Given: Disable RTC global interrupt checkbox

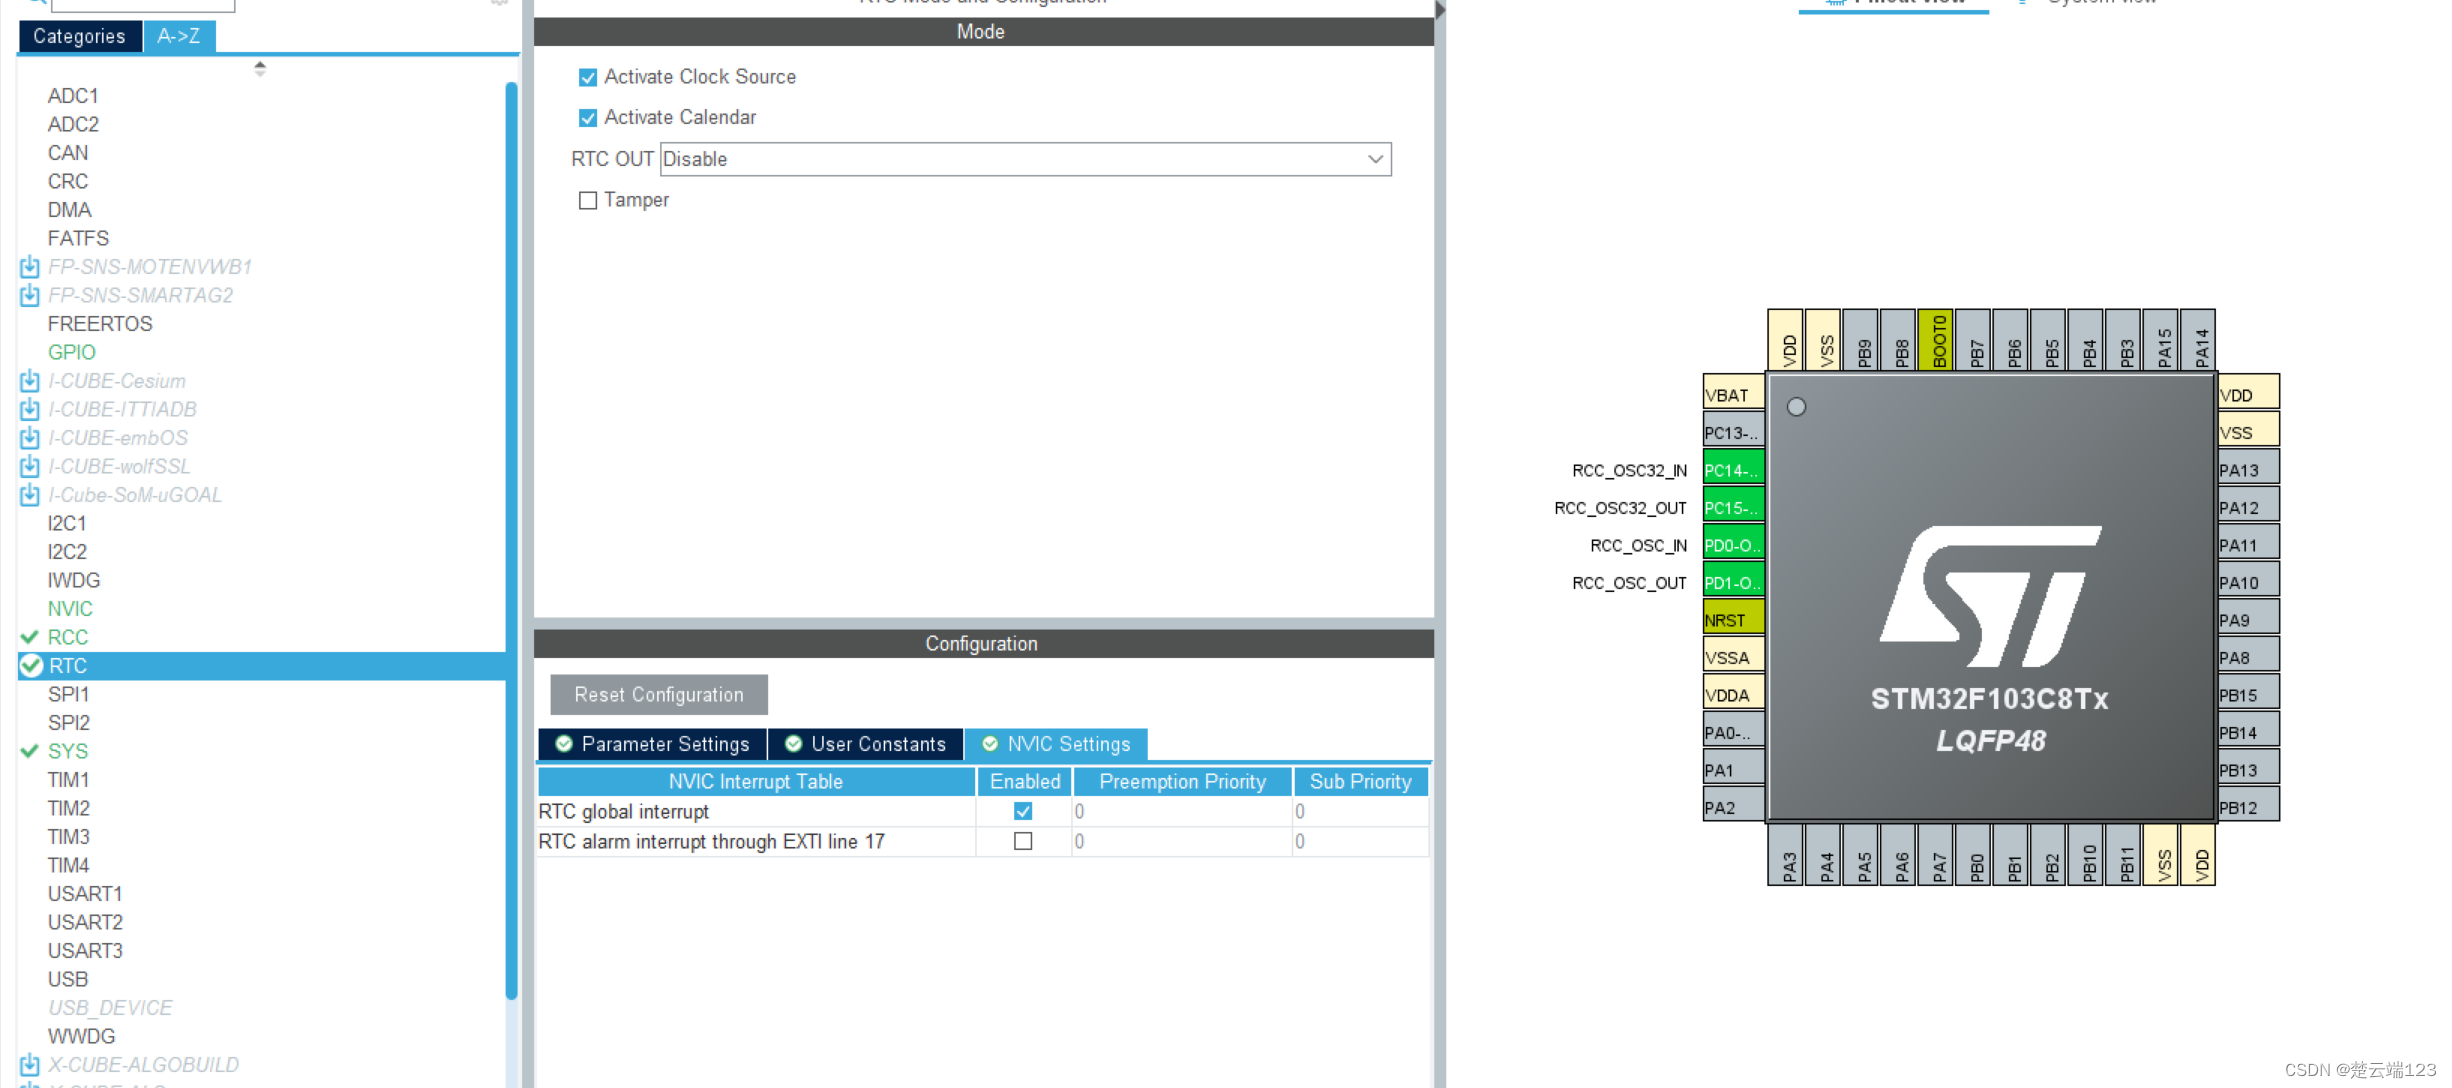Looking at the screenshot, I should pyautogui.click(x=1023, y=811).
